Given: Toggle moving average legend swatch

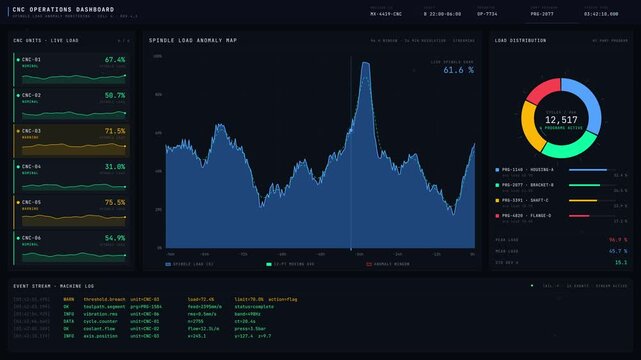Looking at the screenshot, I should [269, 264].
